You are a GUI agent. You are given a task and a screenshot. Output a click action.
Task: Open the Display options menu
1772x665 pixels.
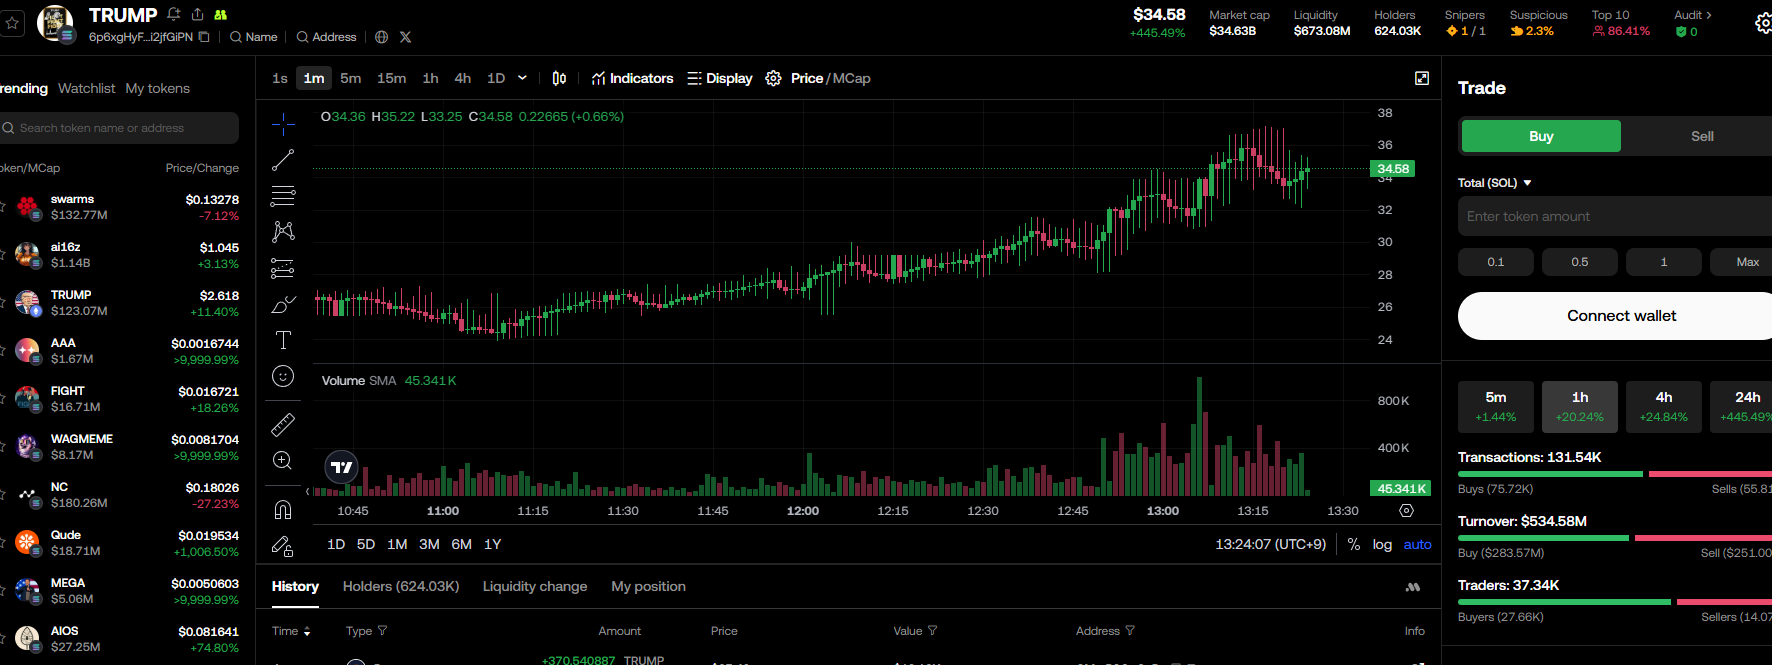click(x=720, y=78)
